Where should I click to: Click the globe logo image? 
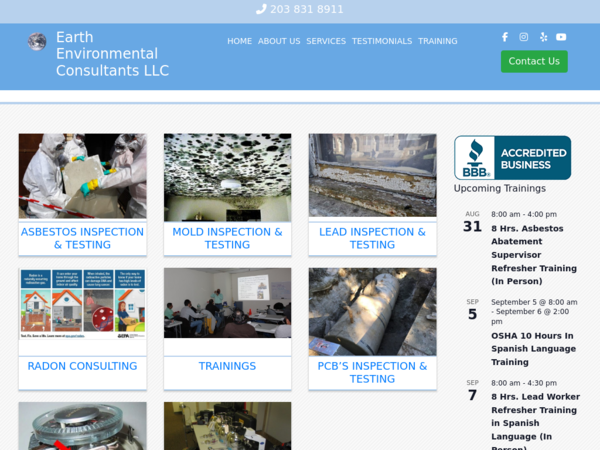(x=37, y=41)
